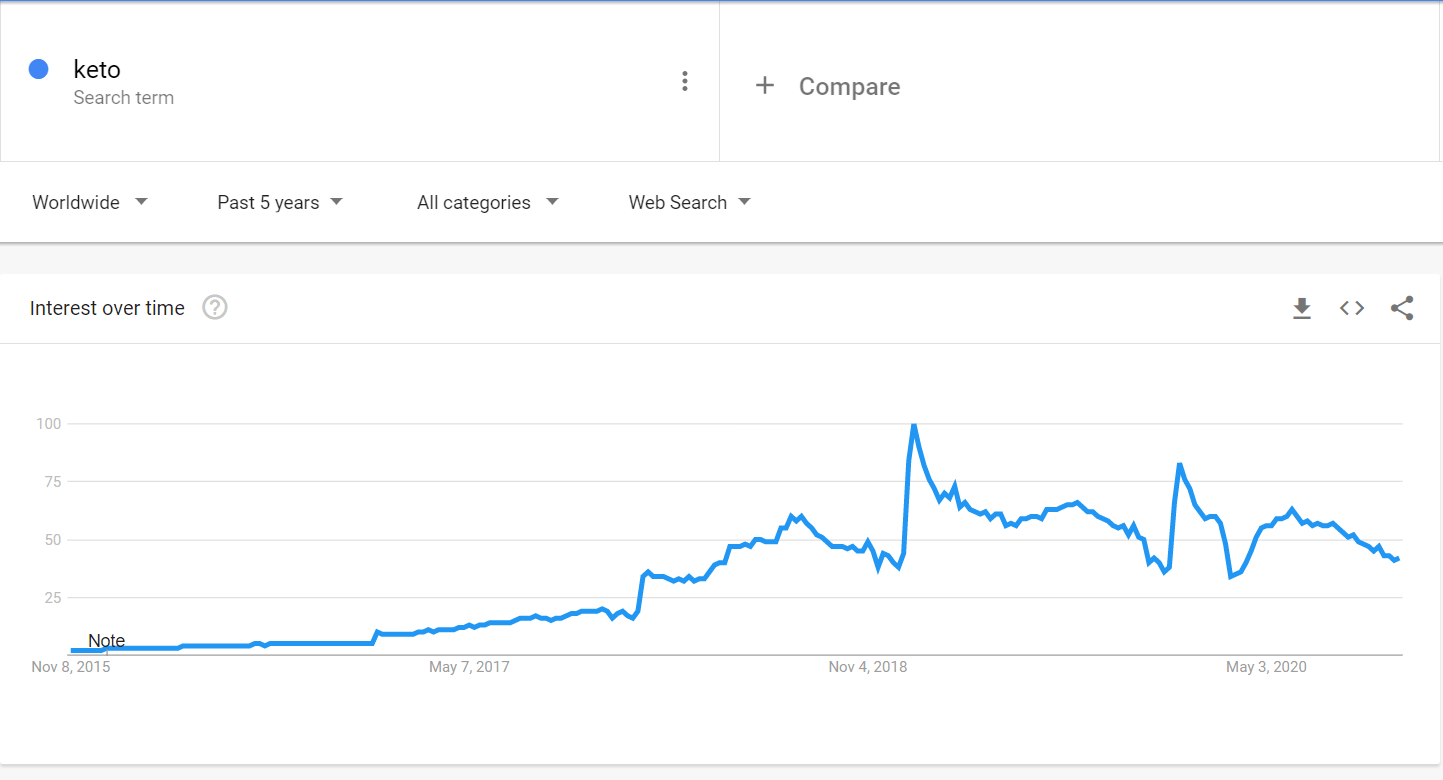Edit the keto search term field
The width and height of the screenshot is (1443, 780).
pyautogui.click(x=360, y=81)
